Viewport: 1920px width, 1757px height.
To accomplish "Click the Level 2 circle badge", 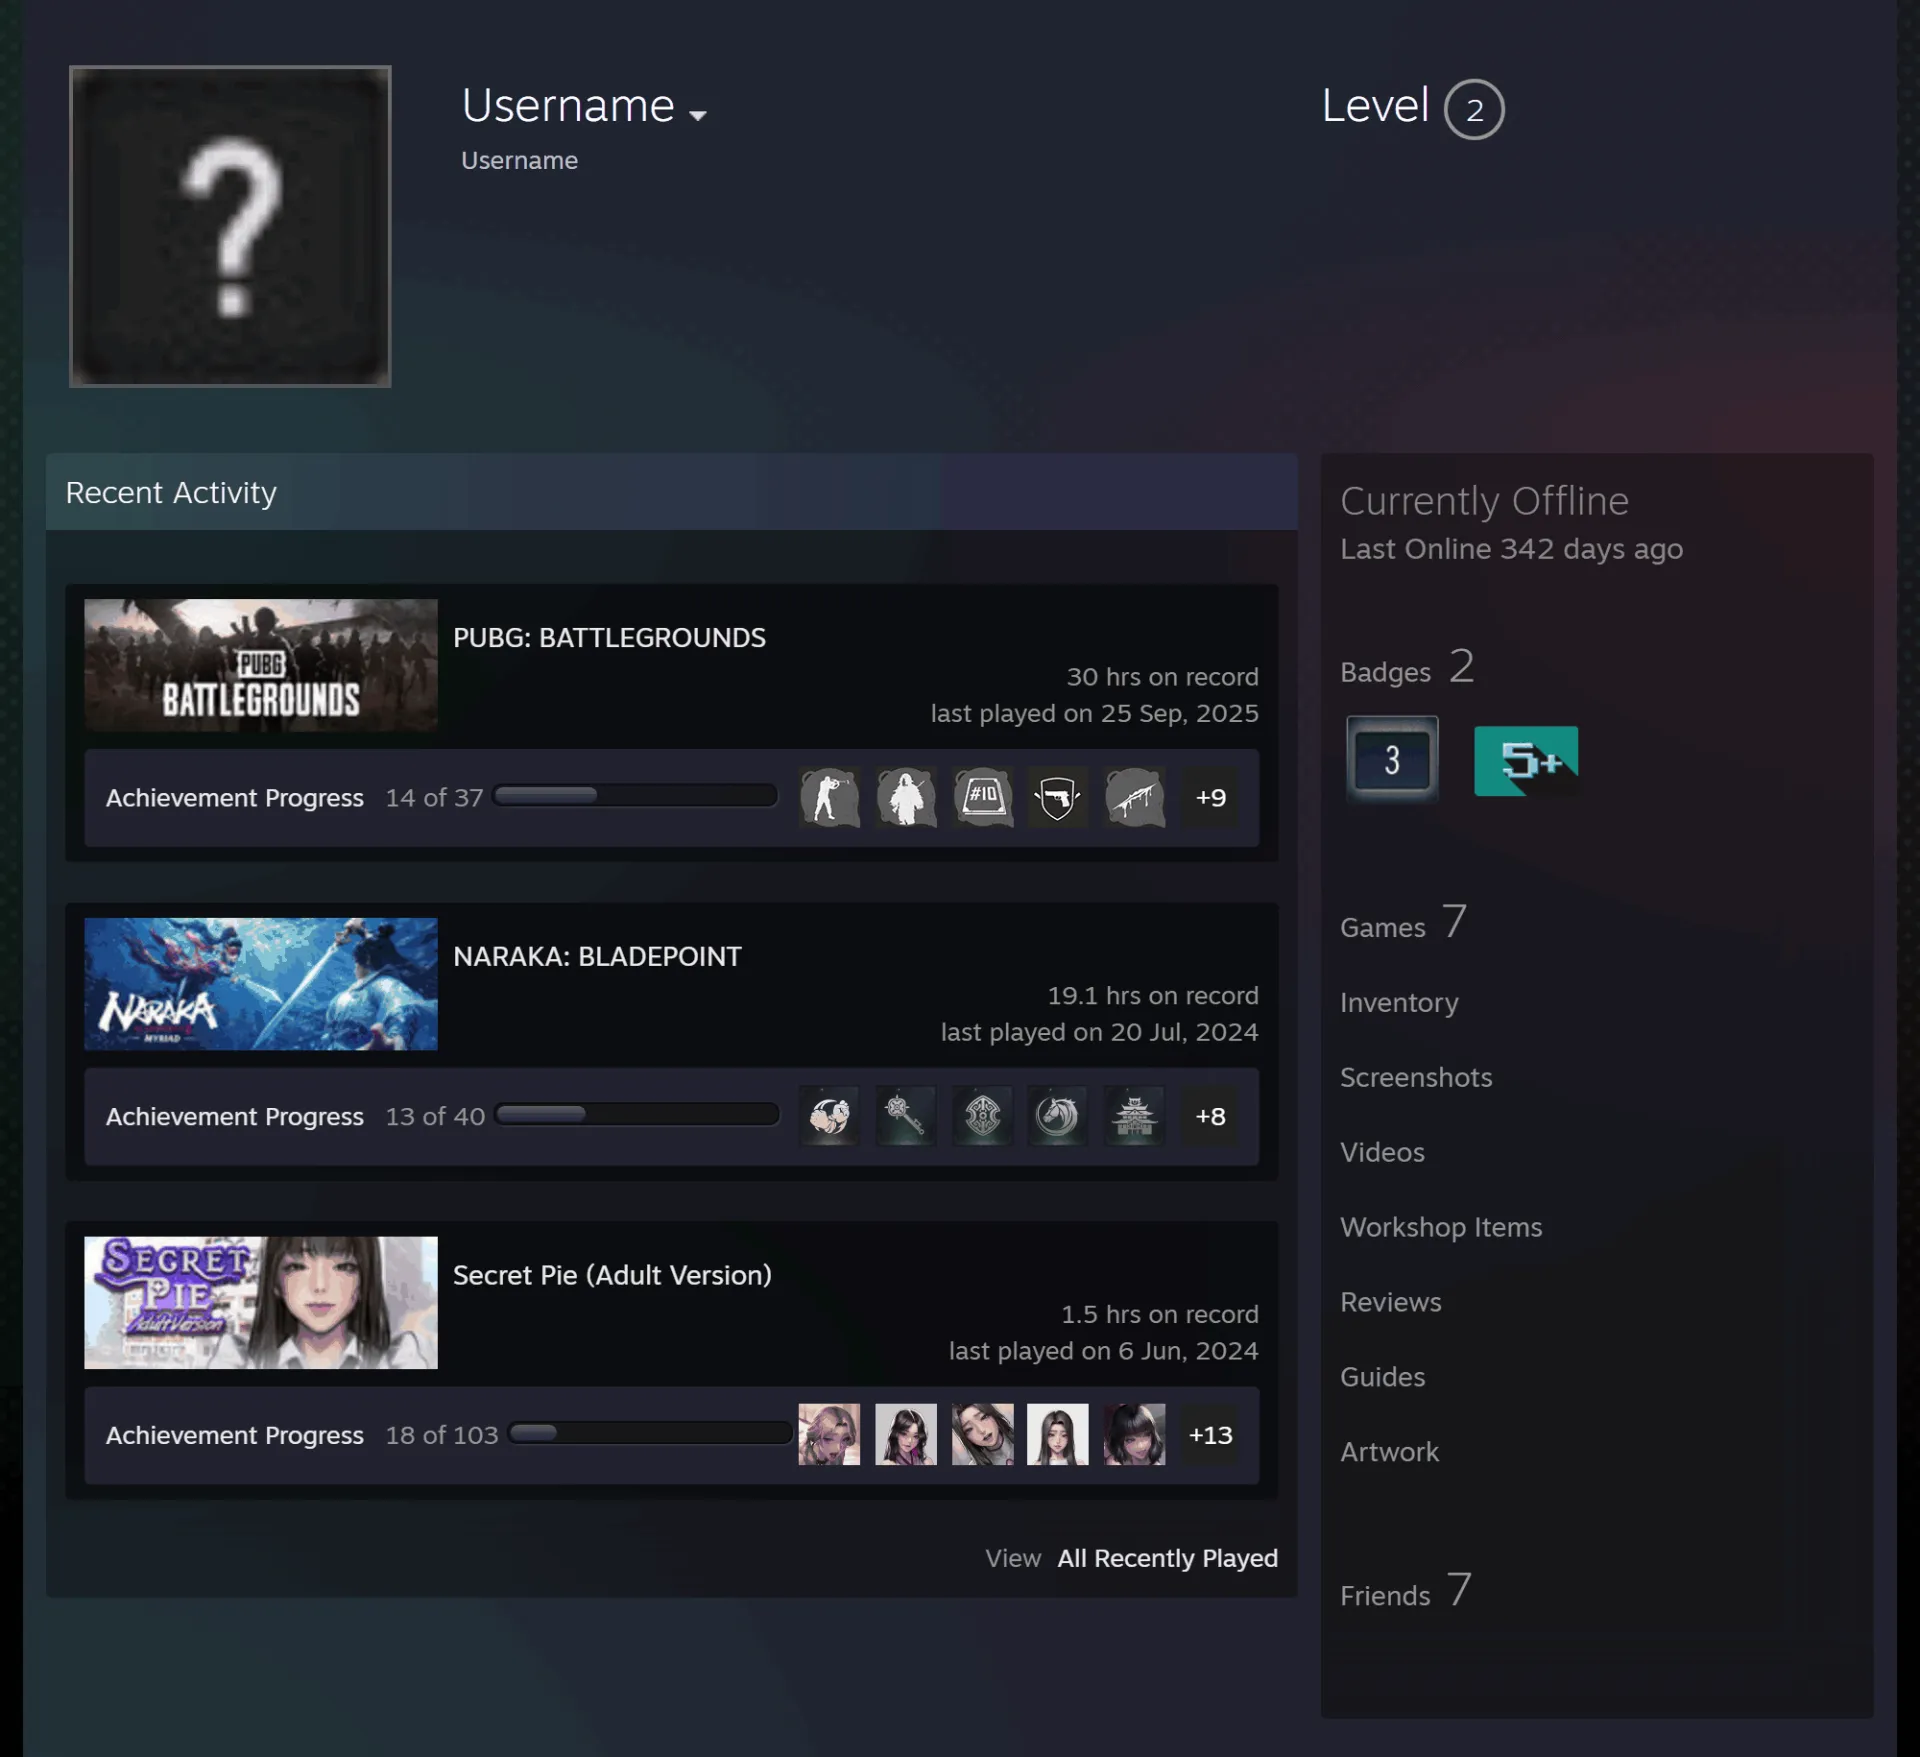I will pyautogui.click(x=1474, y=109).
